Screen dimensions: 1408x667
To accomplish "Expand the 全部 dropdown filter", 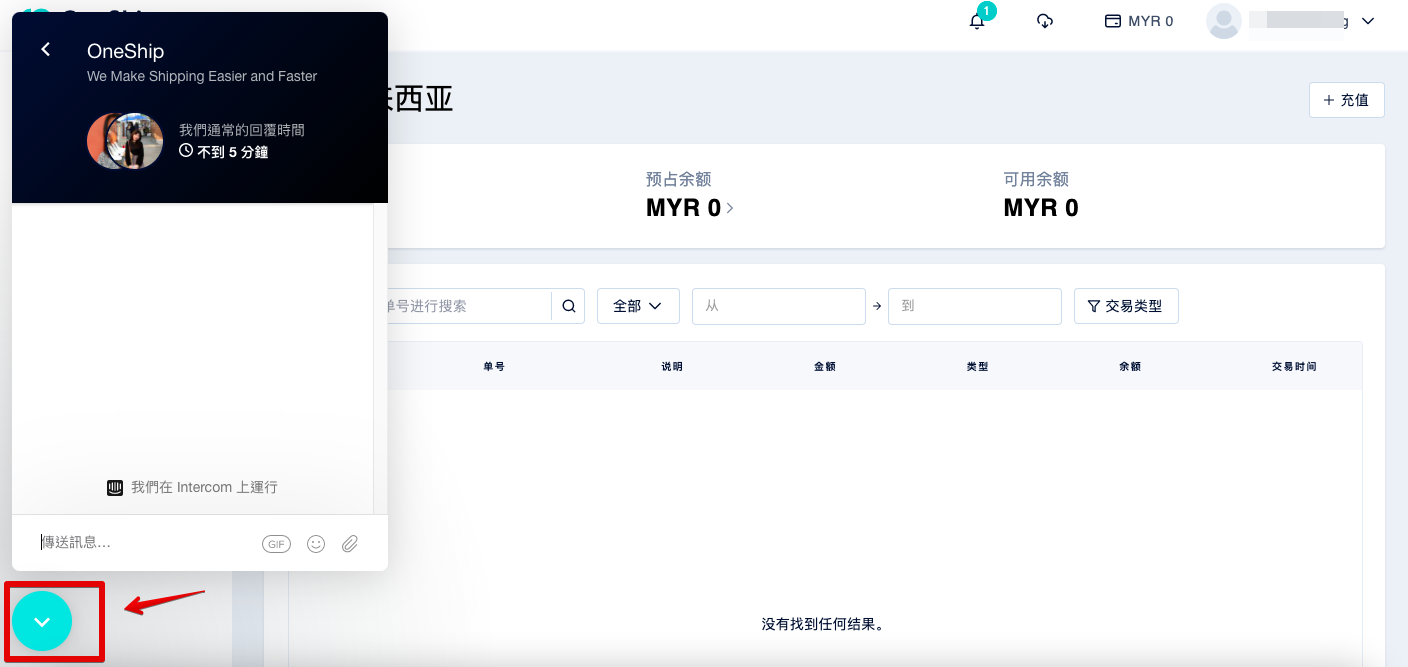I will point(638,306).
